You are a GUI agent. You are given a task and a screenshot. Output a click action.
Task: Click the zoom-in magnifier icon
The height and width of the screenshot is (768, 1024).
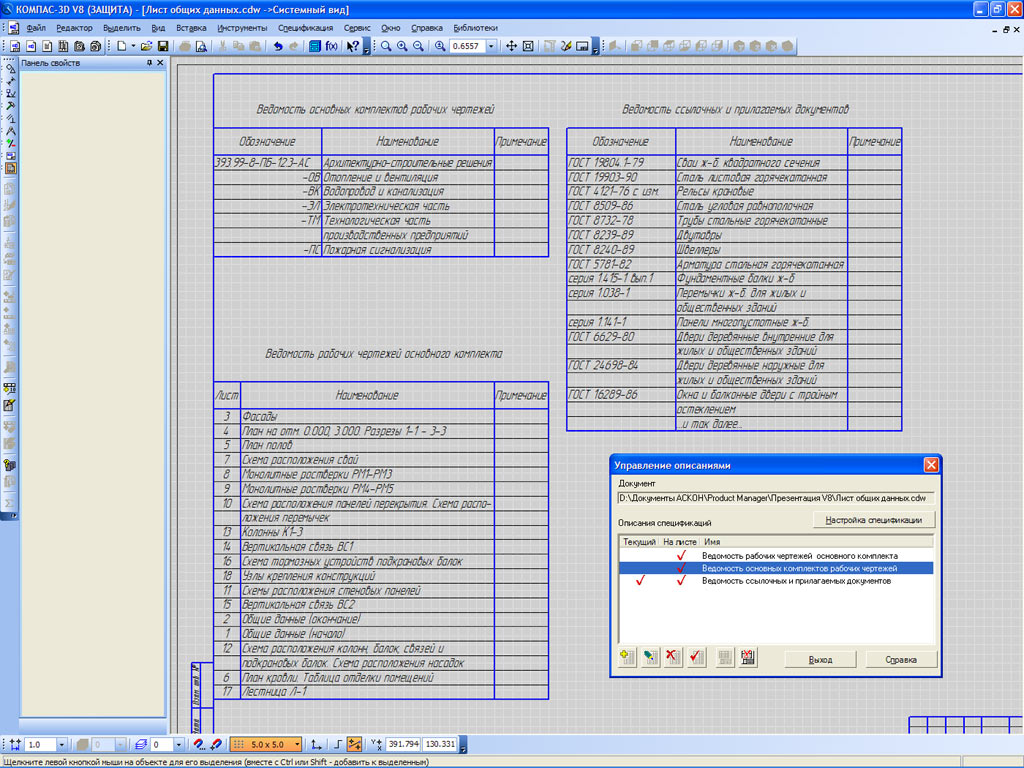(402, 46)
